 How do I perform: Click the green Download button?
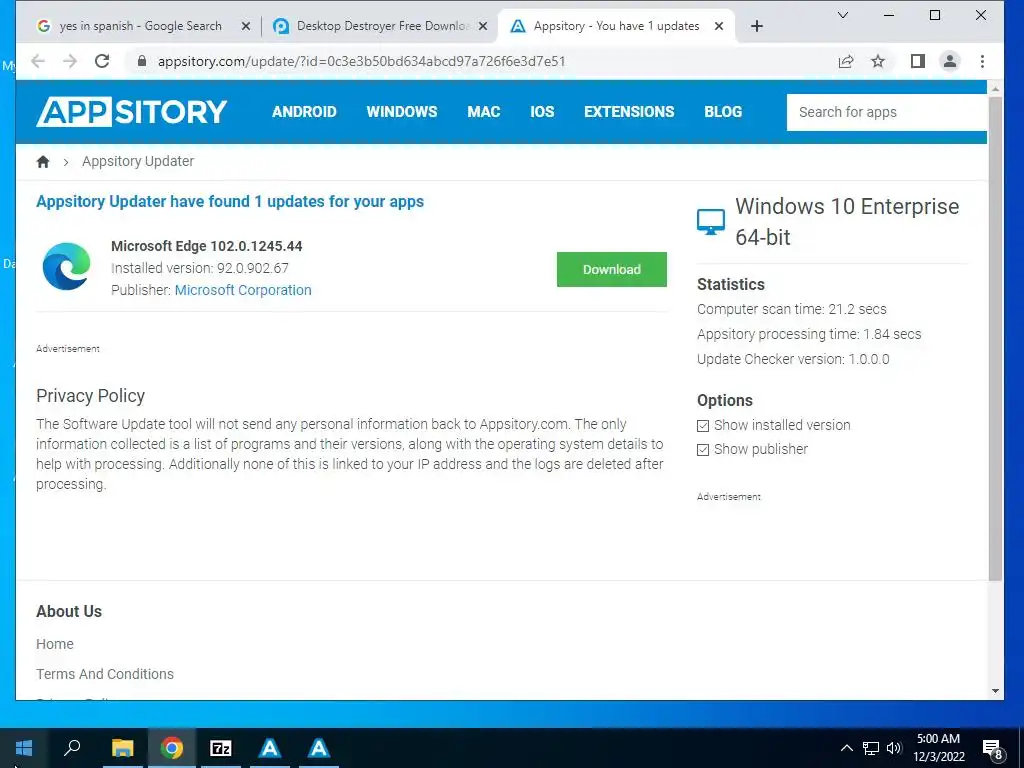[612, 269]
